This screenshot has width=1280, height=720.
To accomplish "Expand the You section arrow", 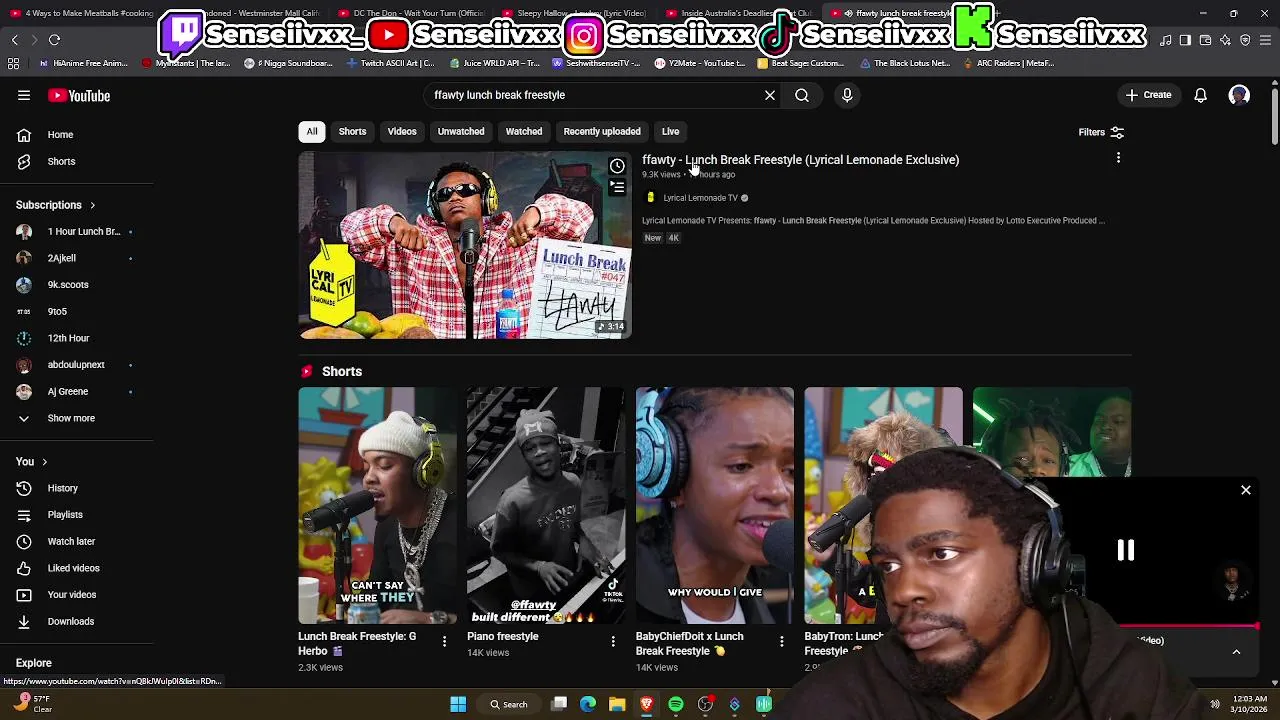I will (44, 462).
